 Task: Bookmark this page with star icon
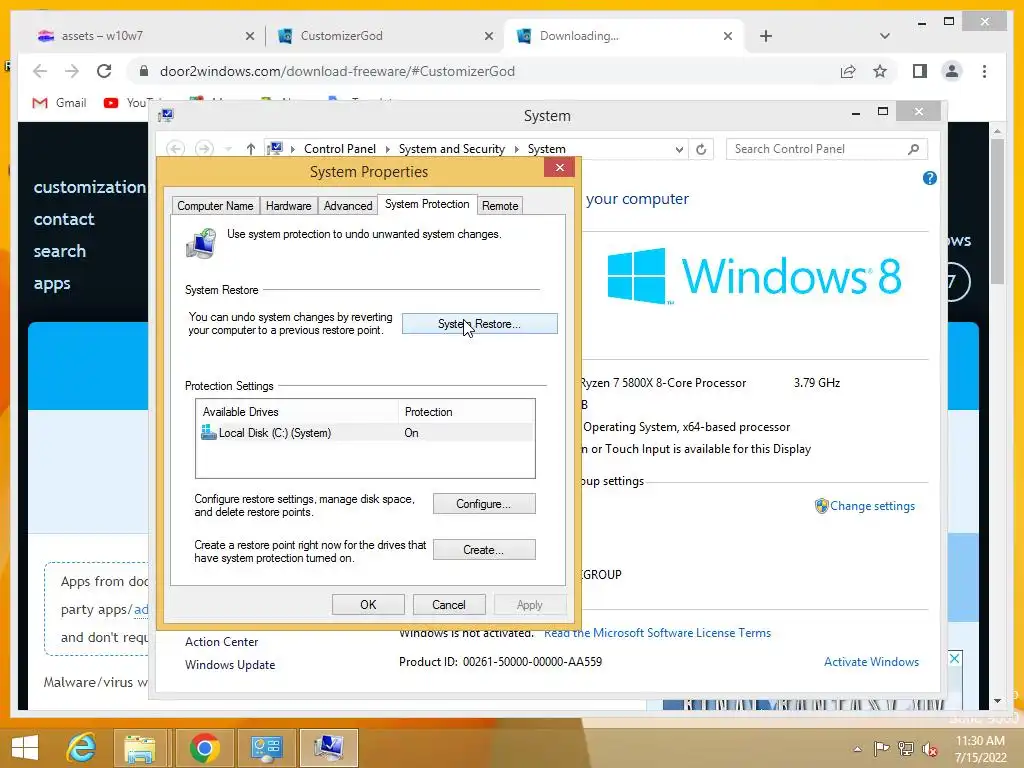click(x=880, y=71)
